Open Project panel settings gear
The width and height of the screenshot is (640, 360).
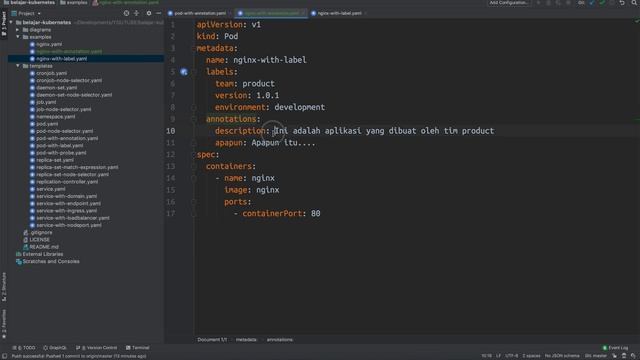149,13
